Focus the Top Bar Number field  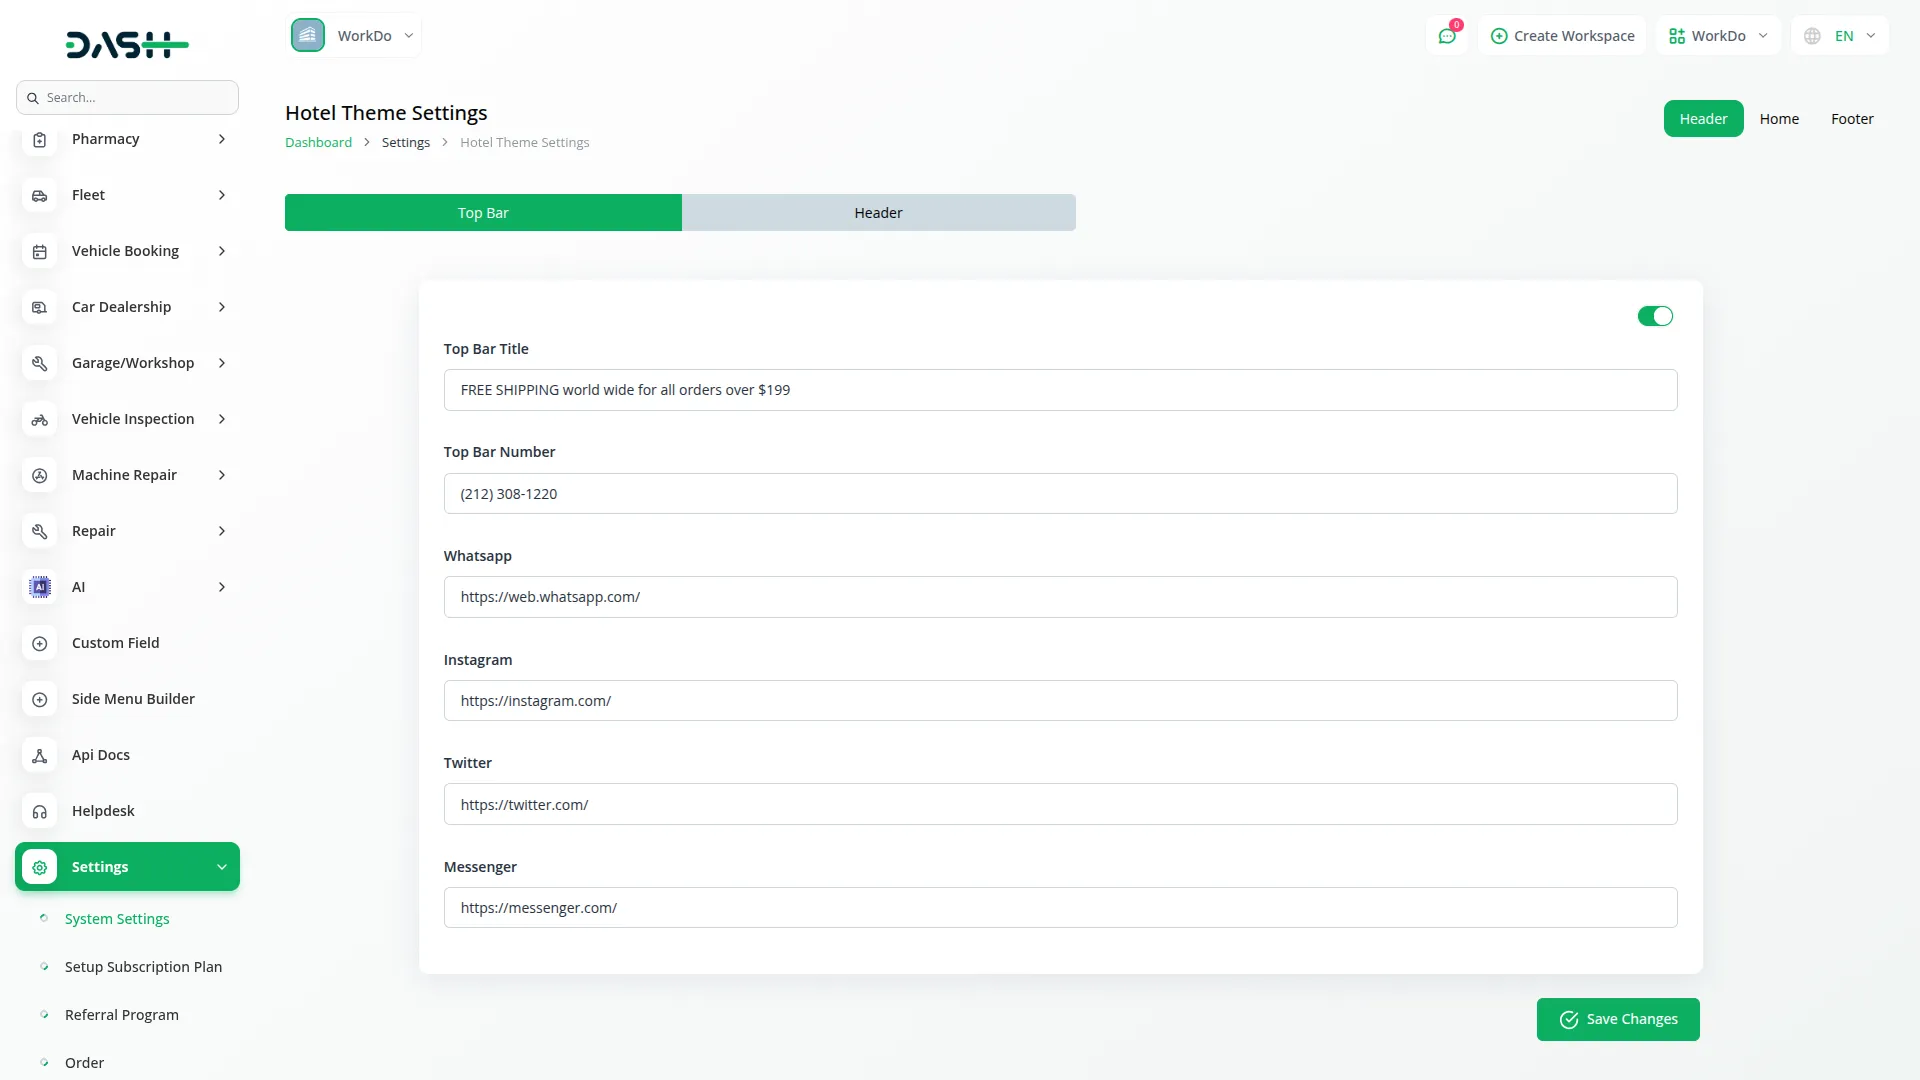click(x=1060, y=494)
